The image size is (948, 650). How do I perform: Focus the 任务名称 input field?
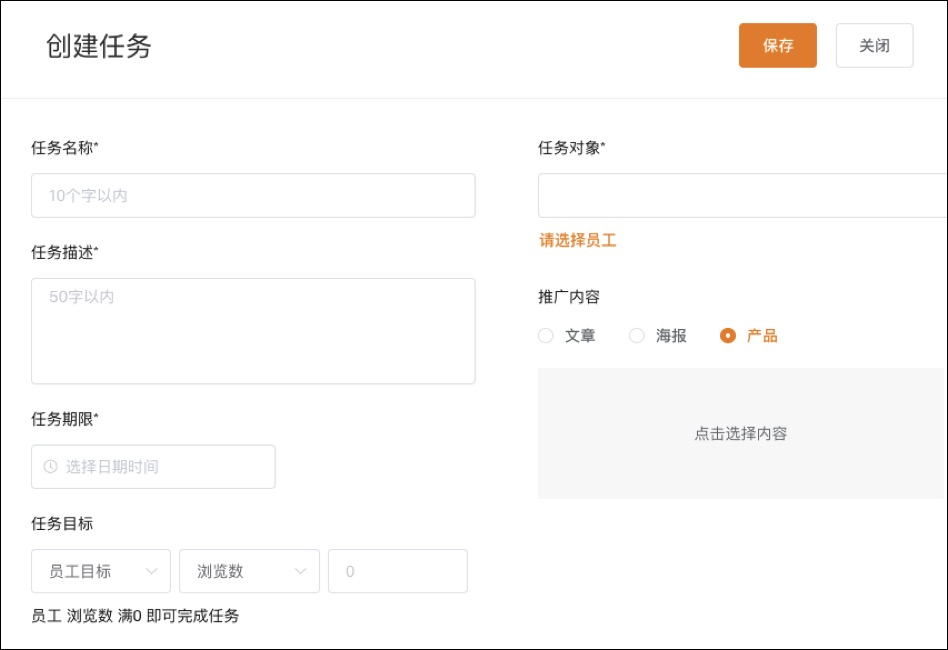tap(253, 195)
